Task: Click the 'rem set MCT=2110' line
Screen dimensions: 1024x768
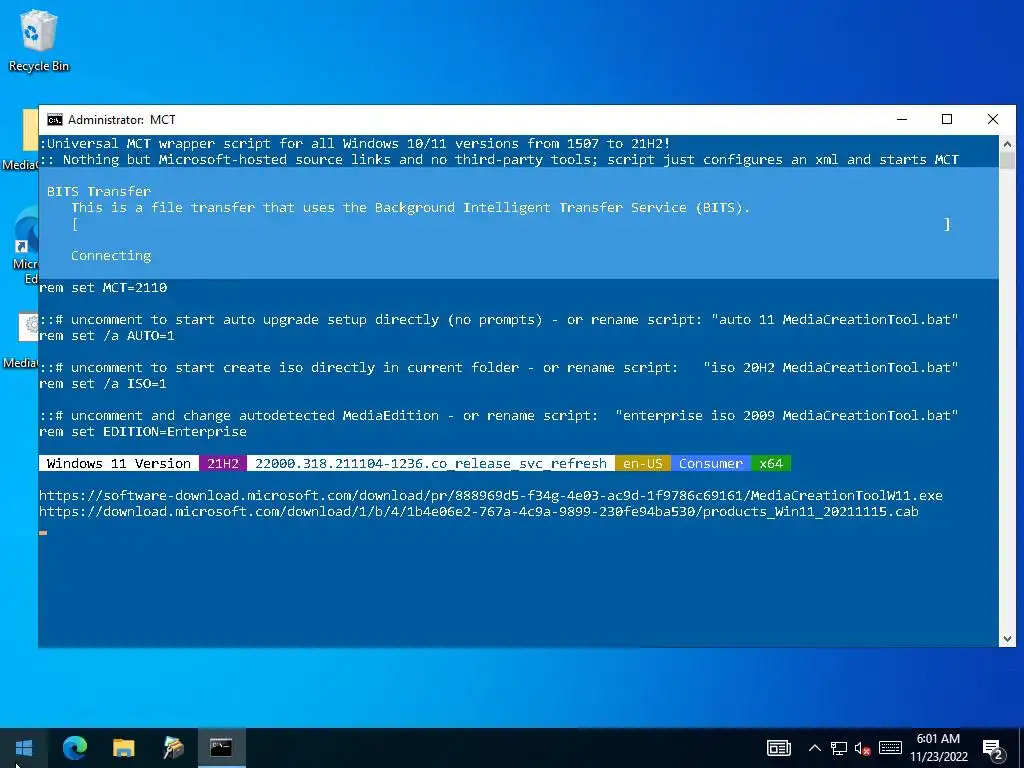Action: tap(103, 287)
